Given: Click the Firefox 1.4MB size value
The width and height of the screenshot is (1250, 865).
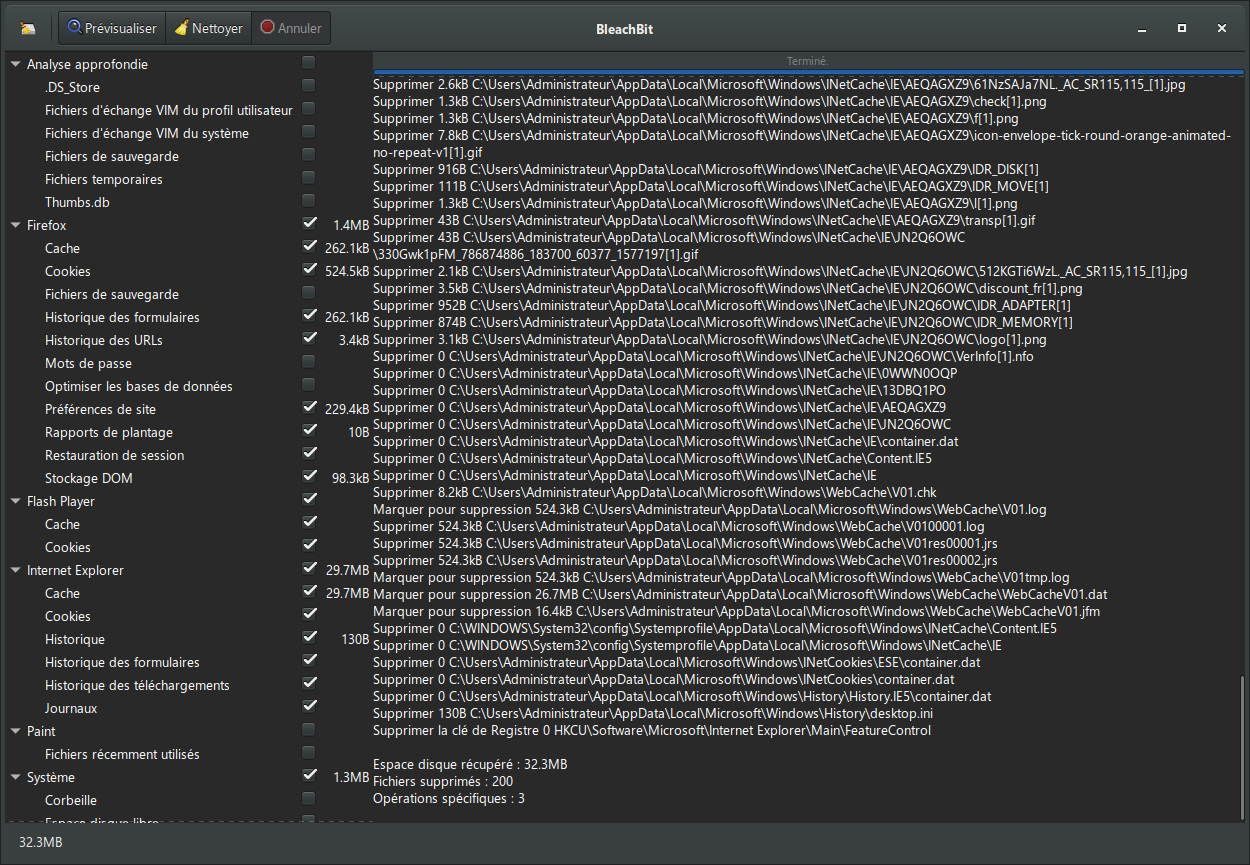Looking at the screenshot, I should click(x=351, y=225).
